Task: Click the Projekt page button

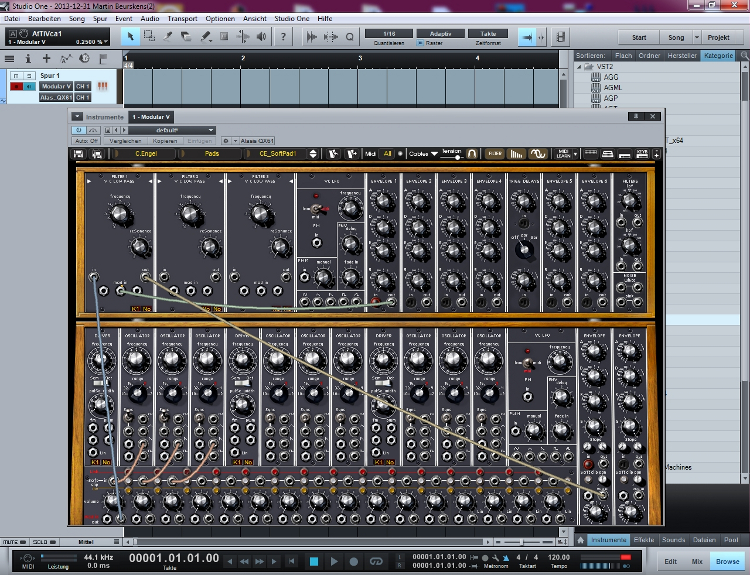Action: click(718, 37)
